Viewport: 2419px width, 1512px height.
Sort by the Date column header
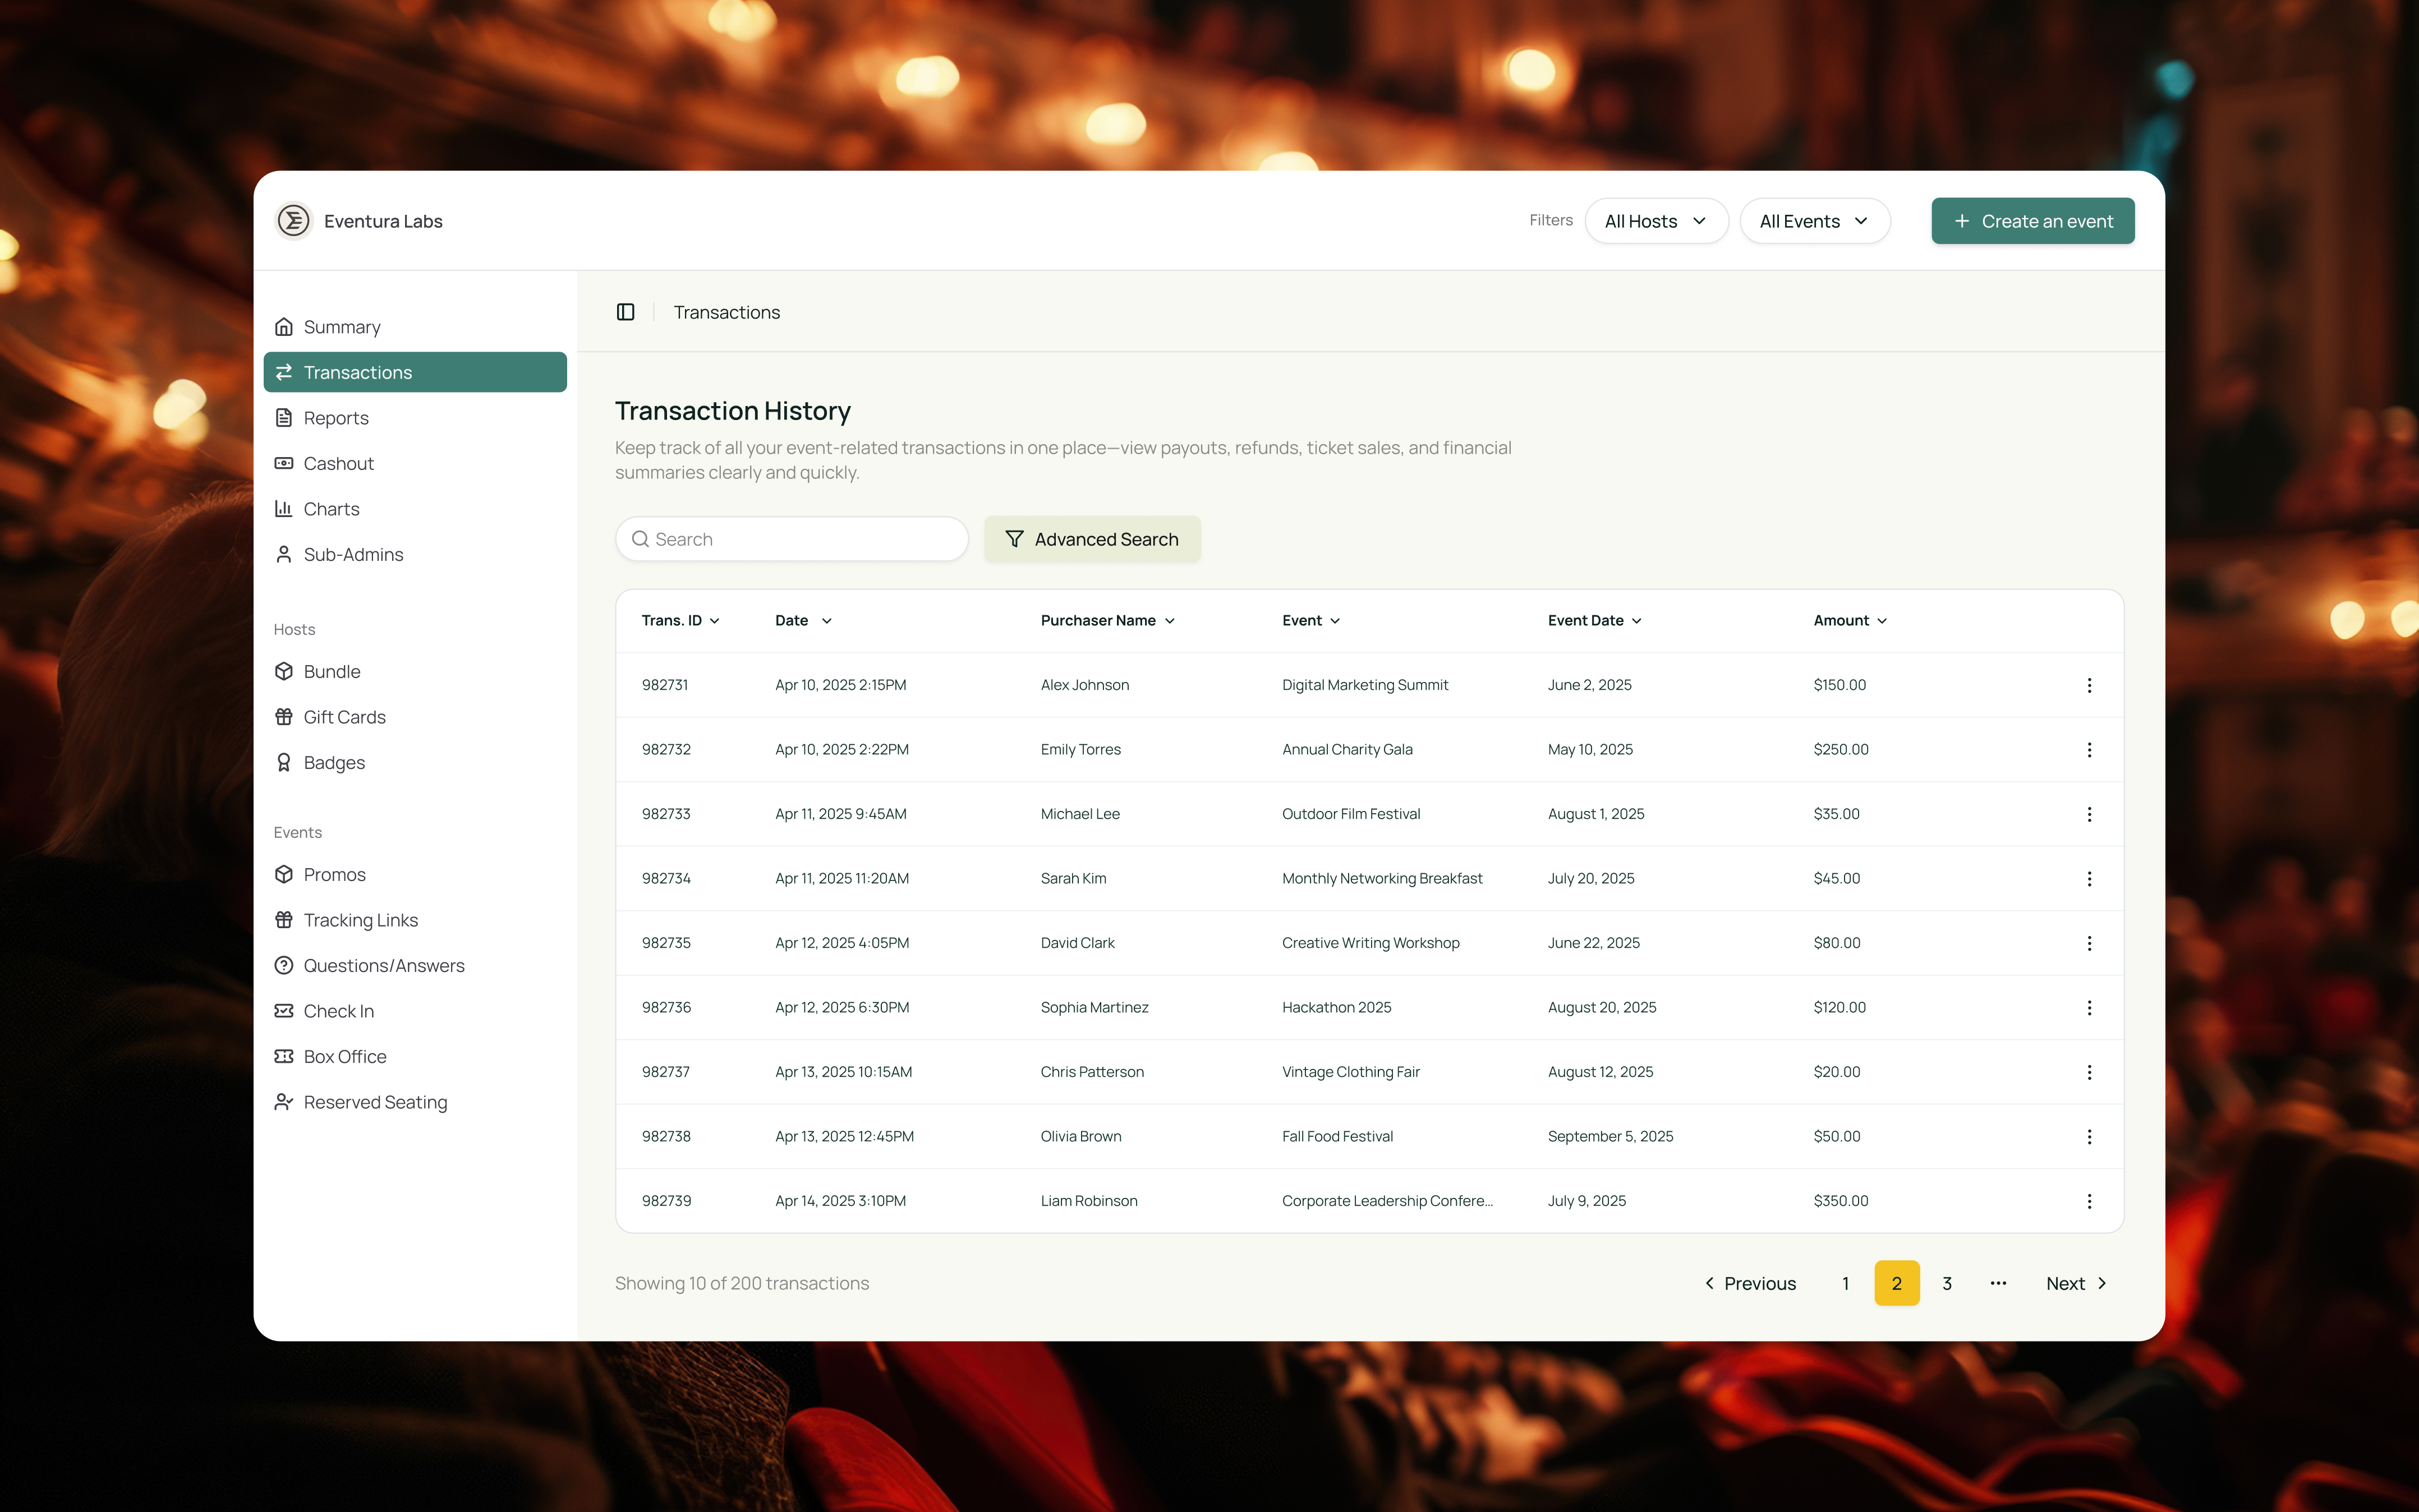[803, 620]
